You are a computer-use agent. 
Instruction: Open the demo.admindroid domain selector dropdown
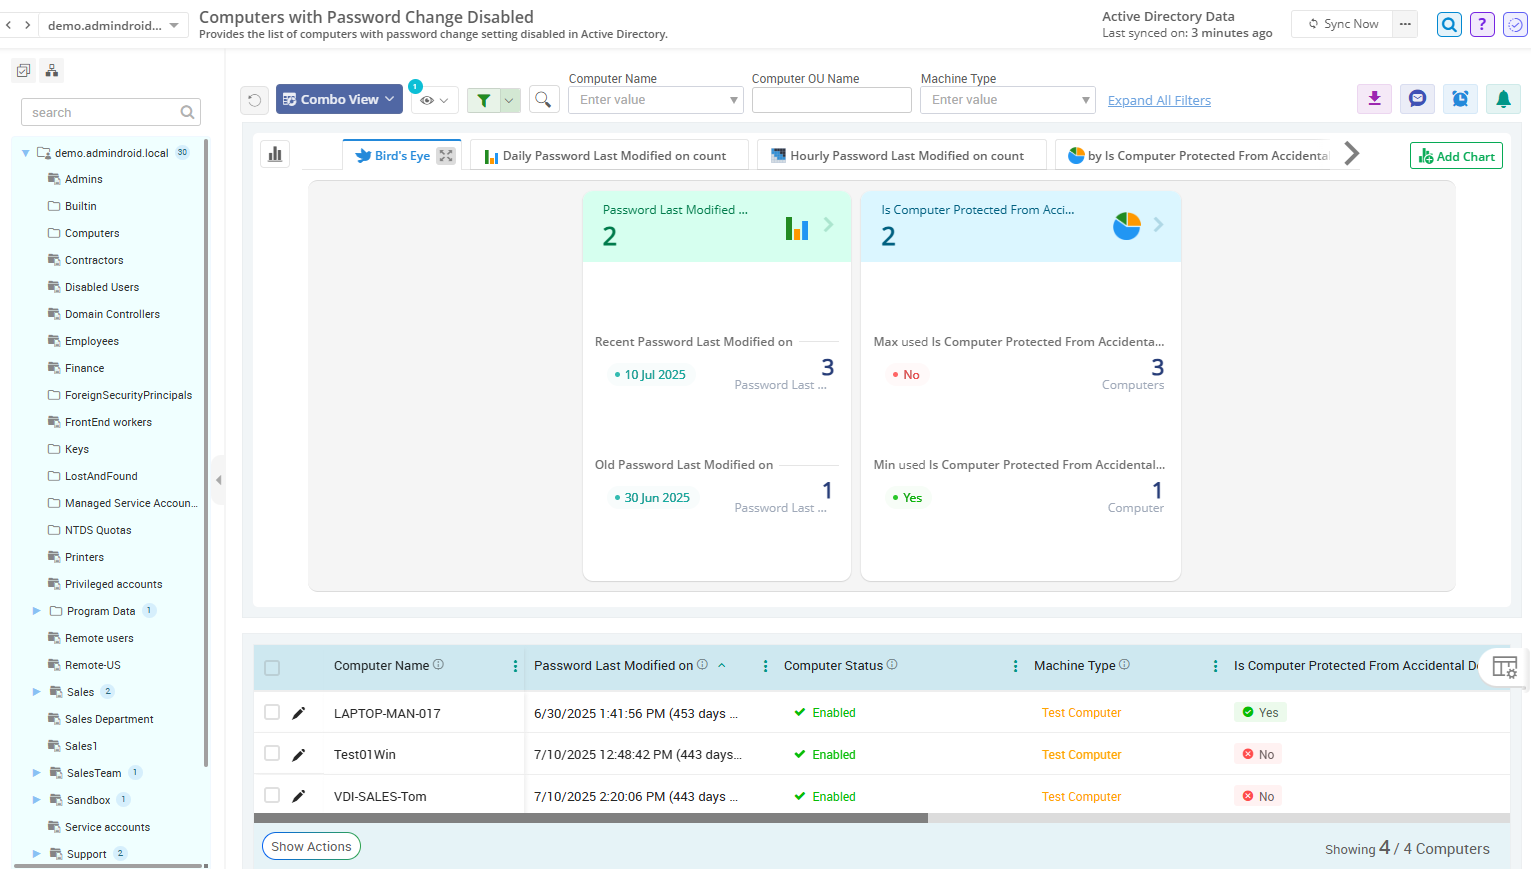click(113, 25)
